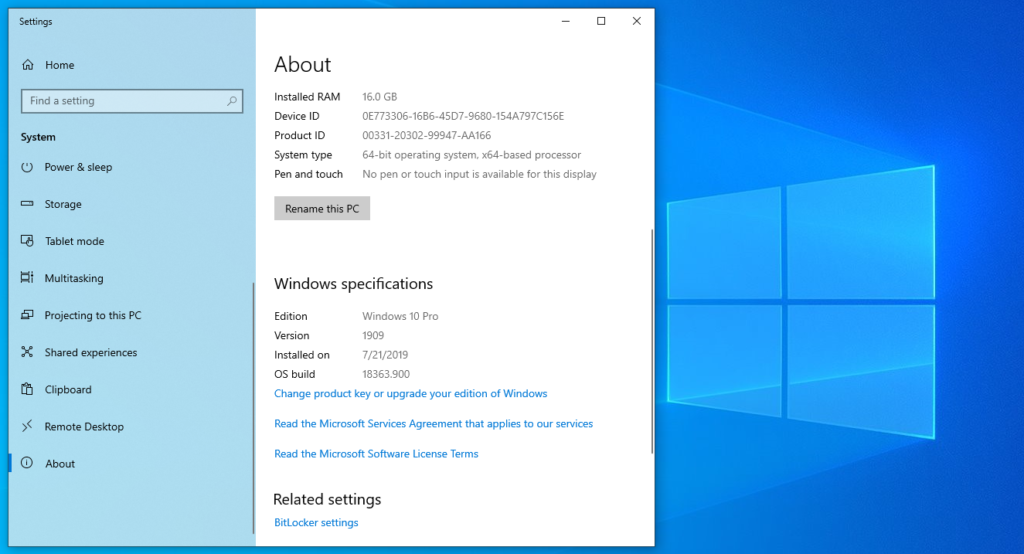The height and width of the screenshot is (554, 1024).
Task: Open Remote Desktop label
Action: click(x=84, y=427)
